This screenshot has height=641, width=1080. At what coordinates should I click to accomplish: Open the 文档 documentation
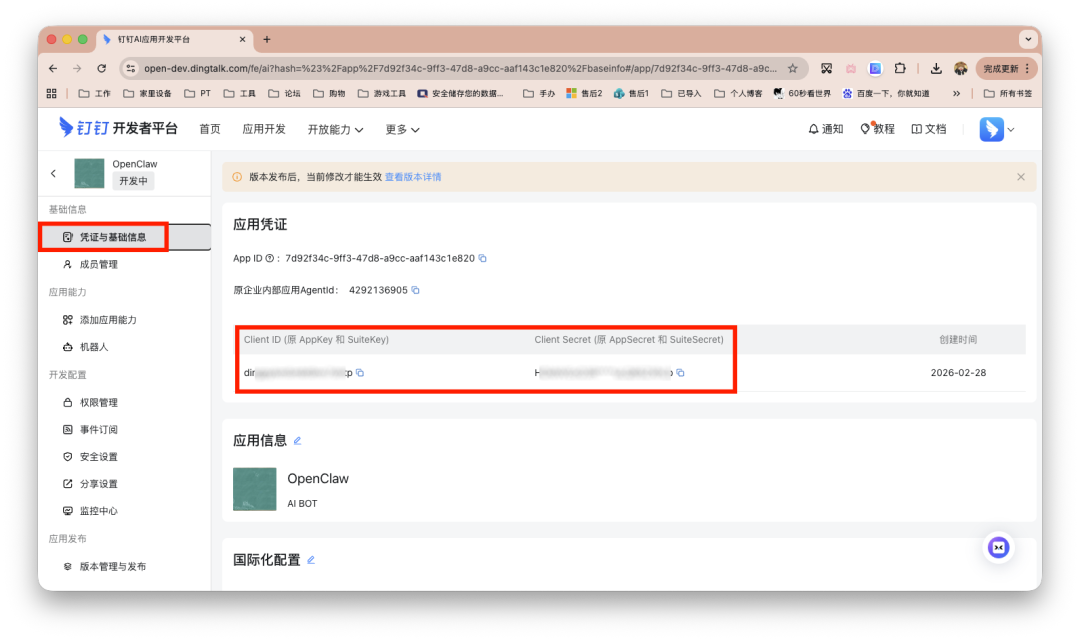click(930, 128)
